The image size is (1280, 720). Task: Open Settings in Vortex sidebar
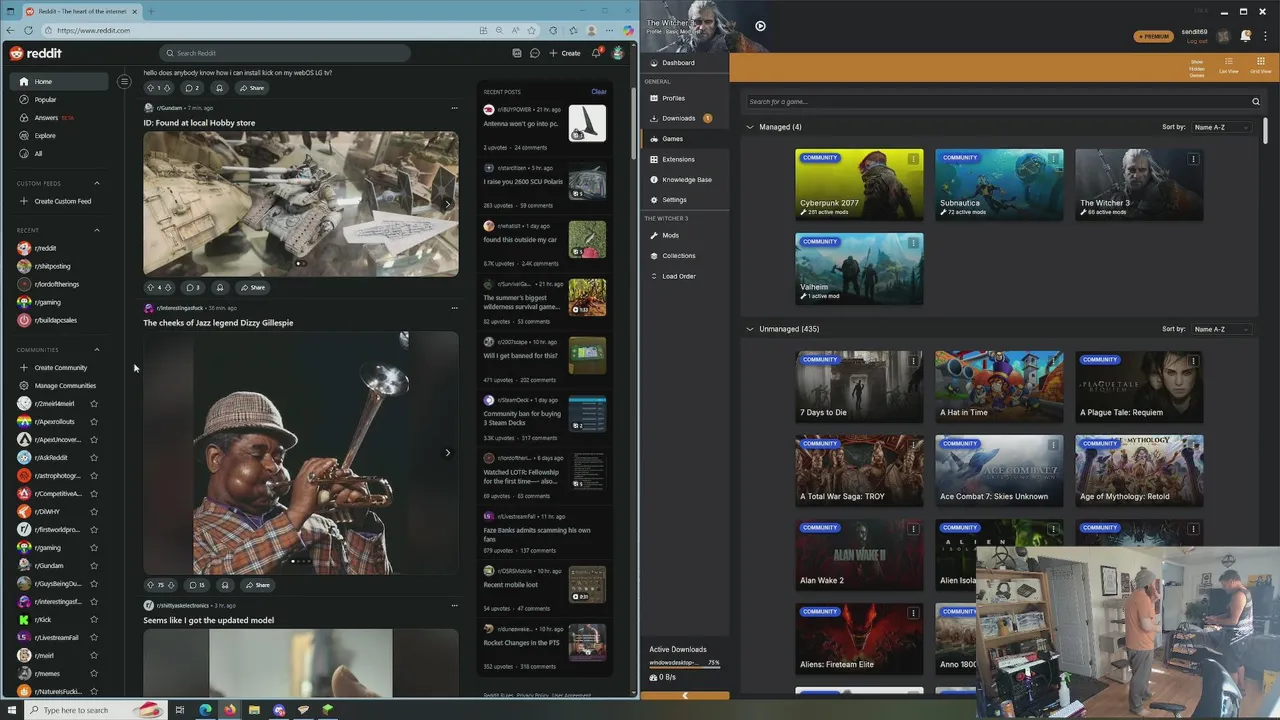(674, 200)
